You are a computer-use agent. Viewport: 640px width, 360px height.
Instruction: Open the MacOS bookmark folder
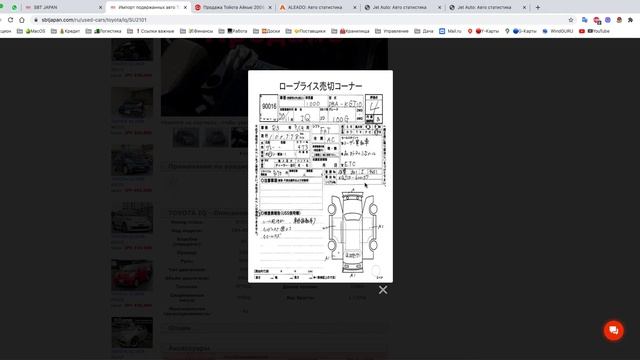tap(31, 31)
